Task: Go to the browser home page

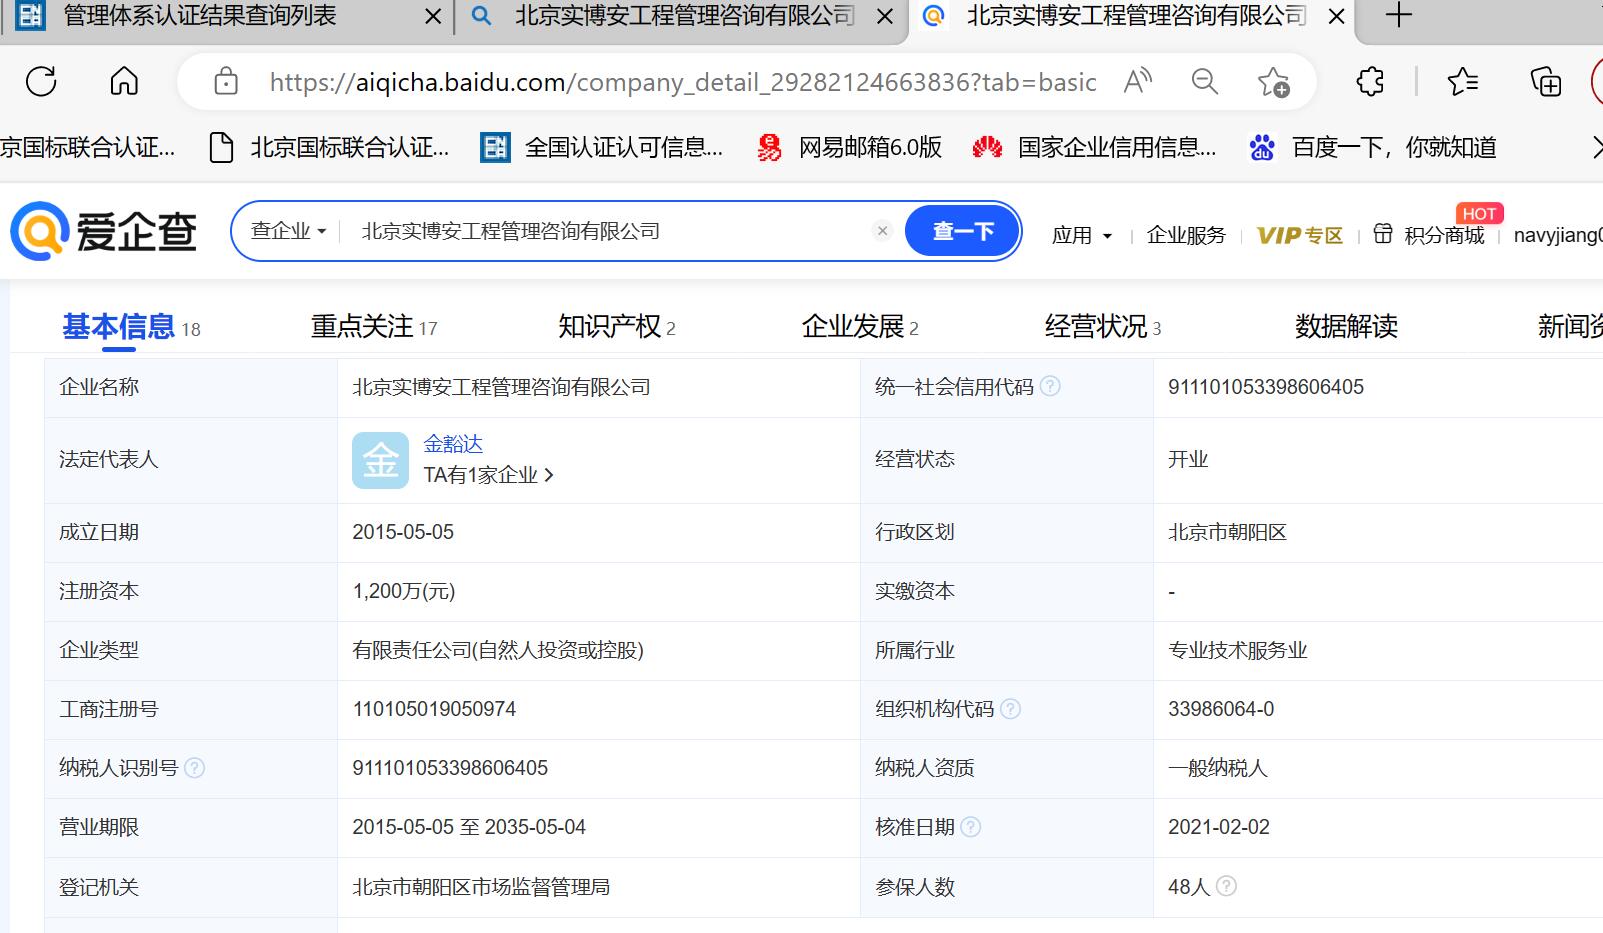Action: 124,81
